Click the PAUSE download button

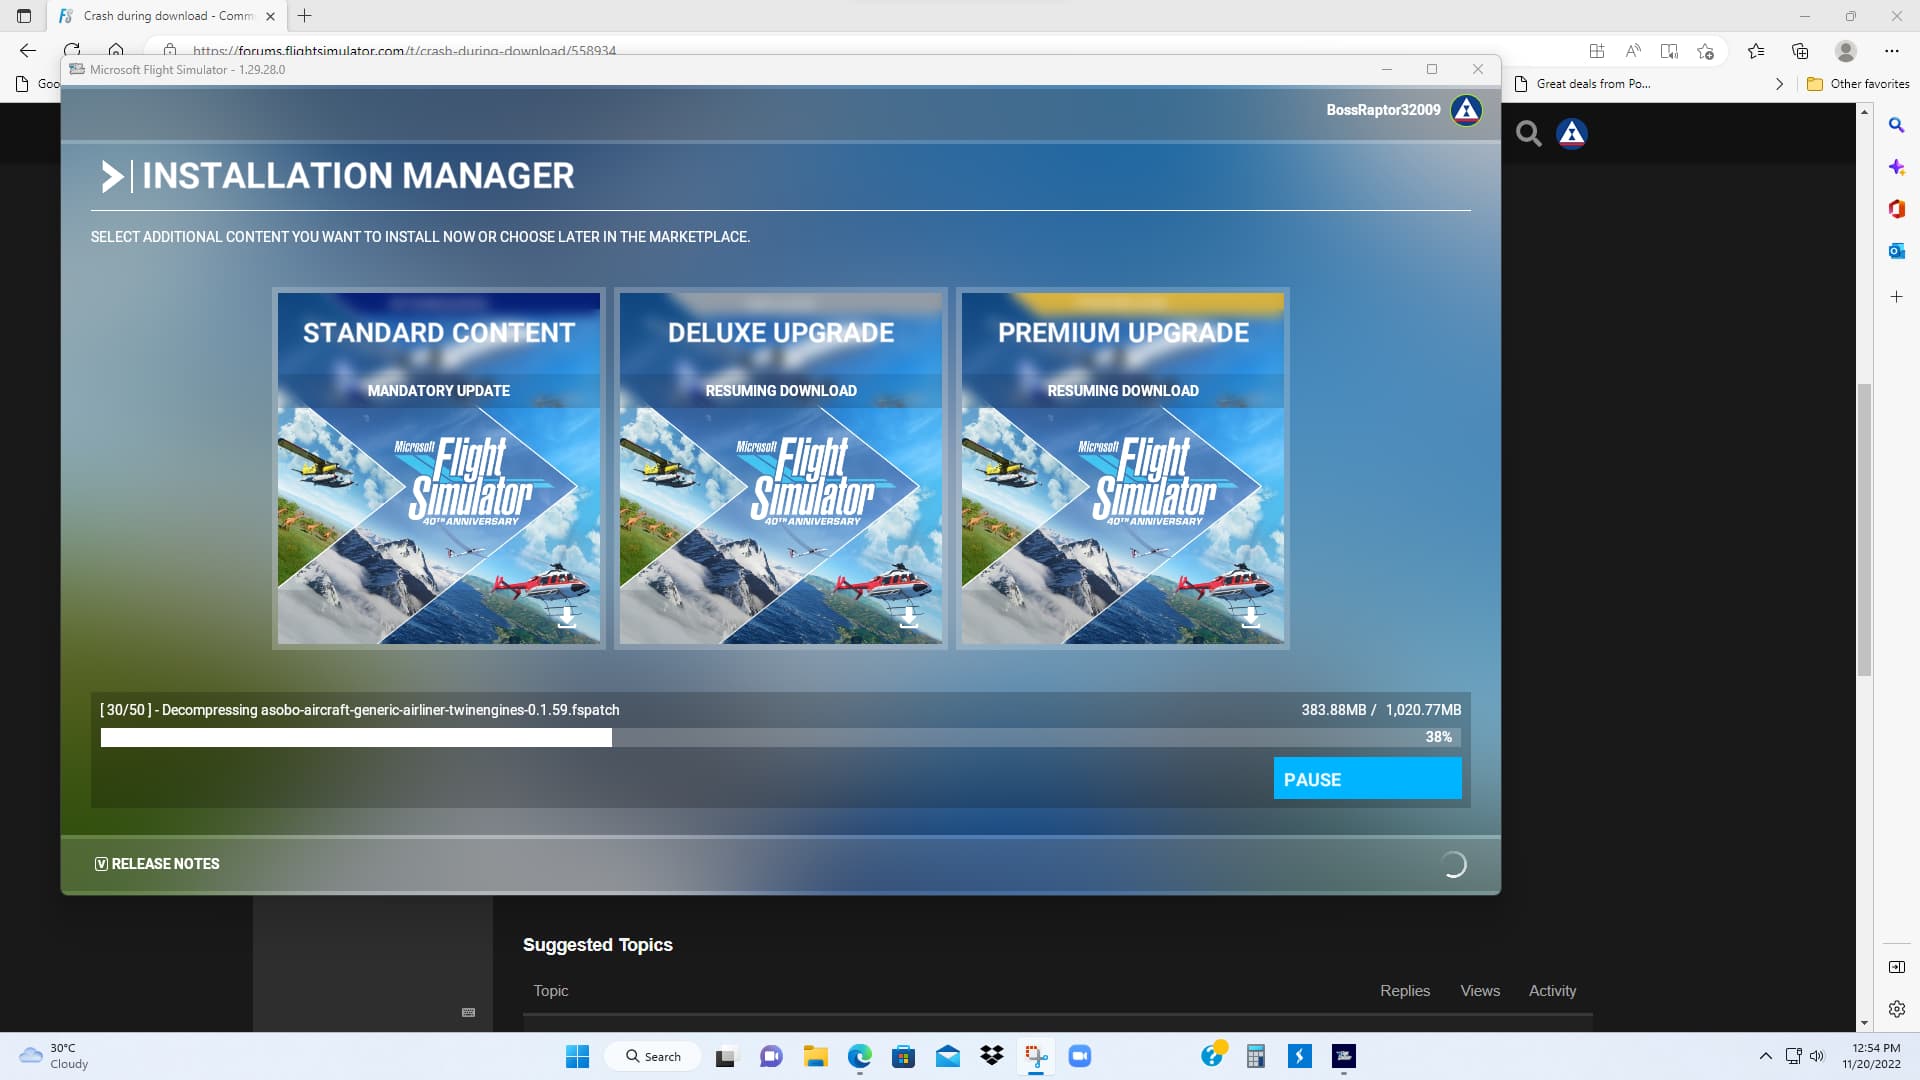1367,779
